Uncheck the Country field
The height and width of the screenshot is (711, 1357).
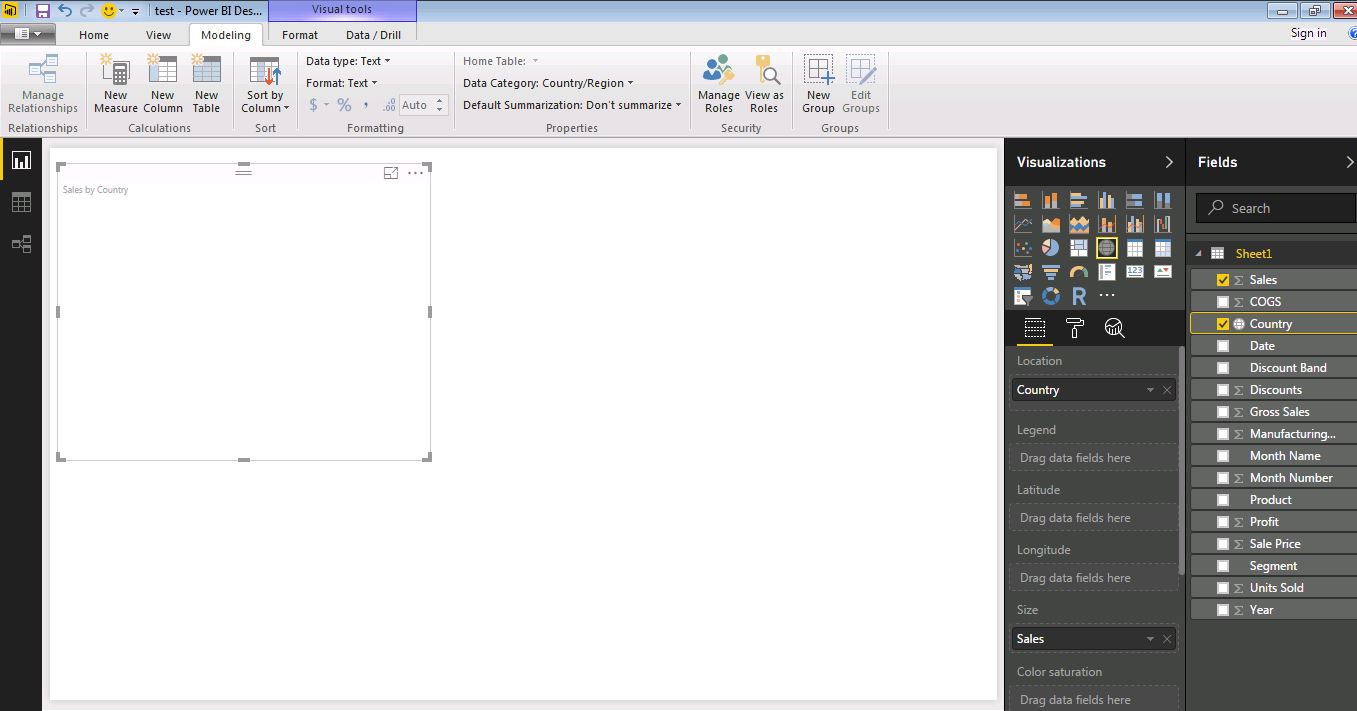(1222, 324)
